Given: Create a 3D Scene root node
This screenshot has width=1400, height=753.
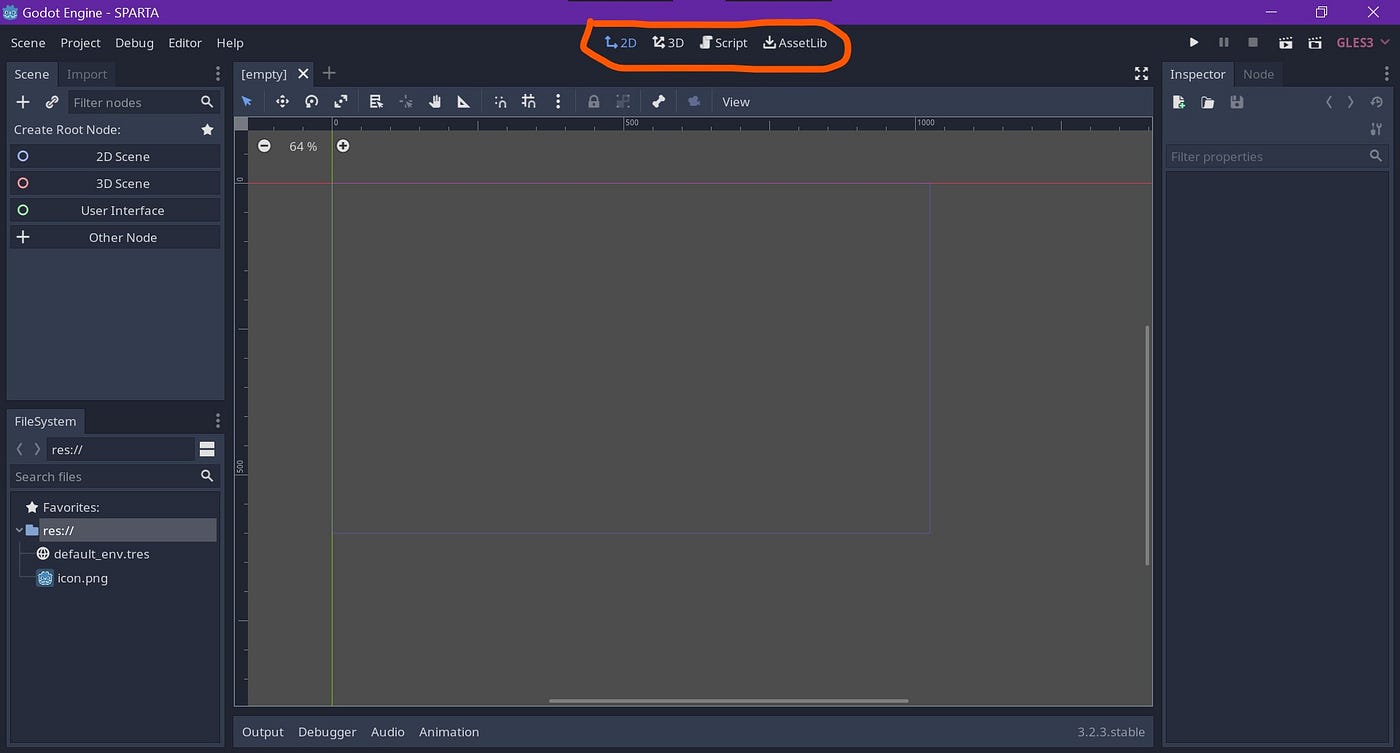Looking at the screenshot, I should click(x=115, y=183).
